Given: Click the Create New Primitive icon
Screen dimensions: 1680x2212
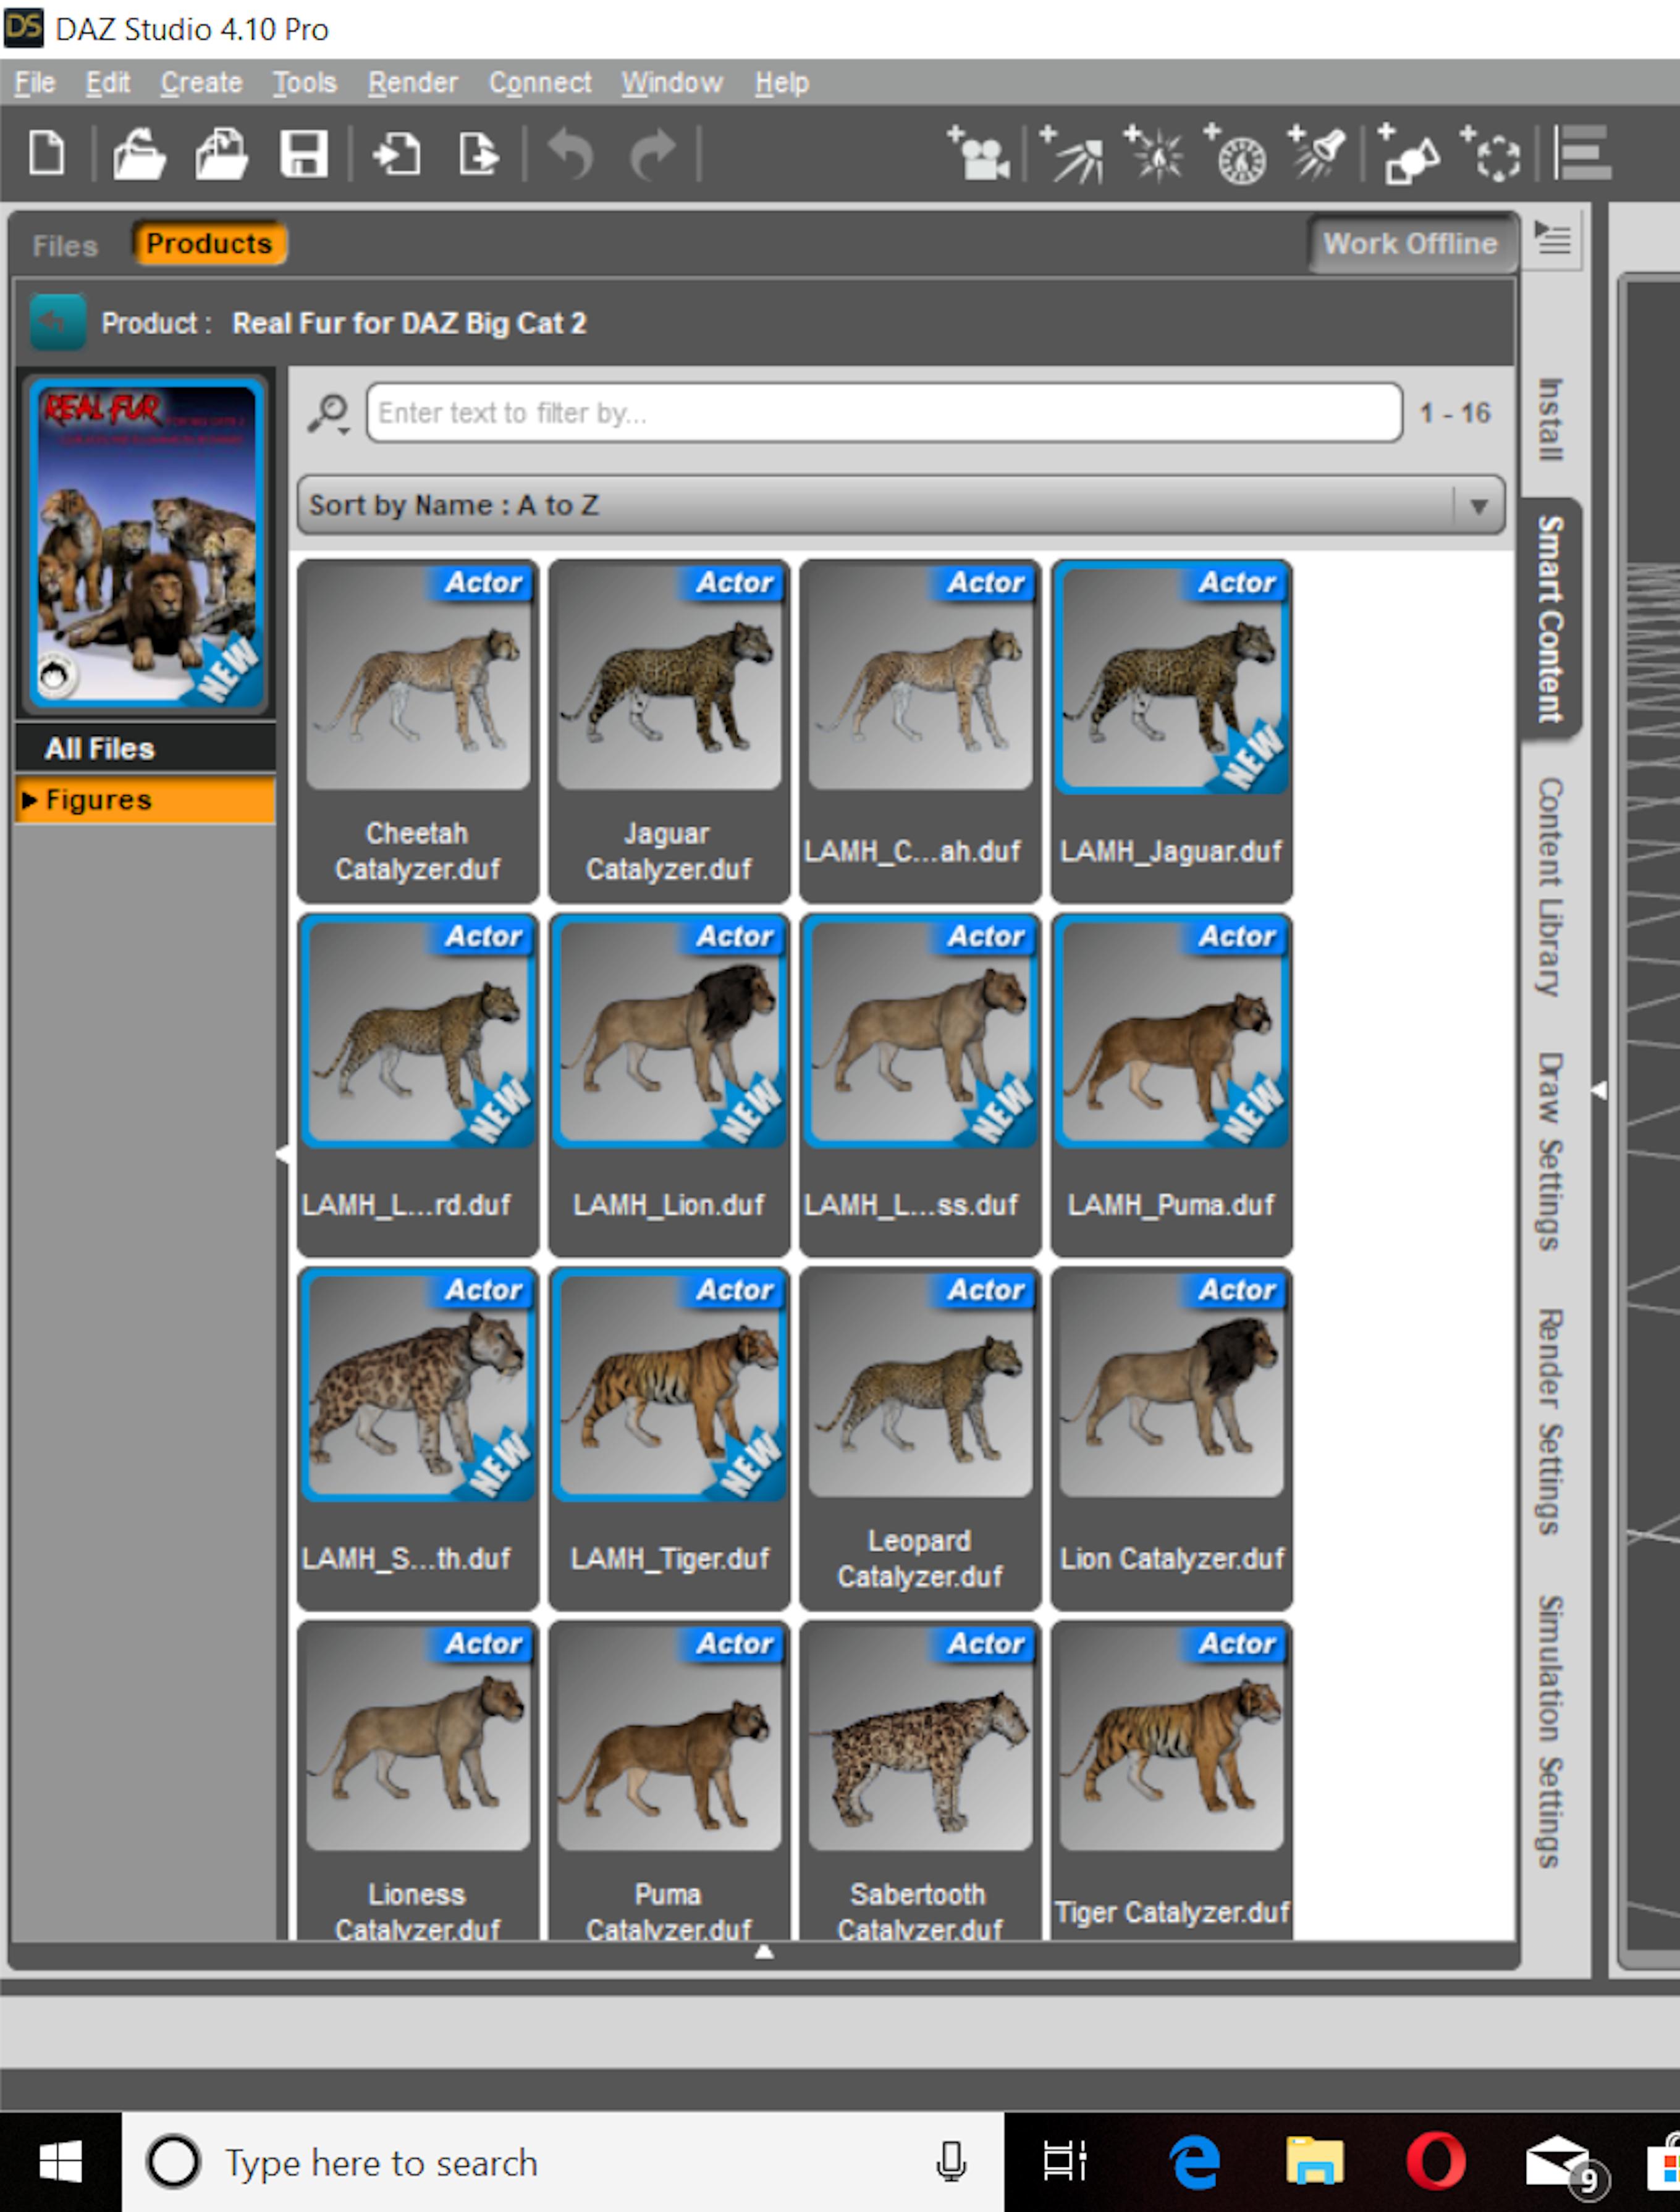Looking at the screenshot, I should [x=1409, y=155].
